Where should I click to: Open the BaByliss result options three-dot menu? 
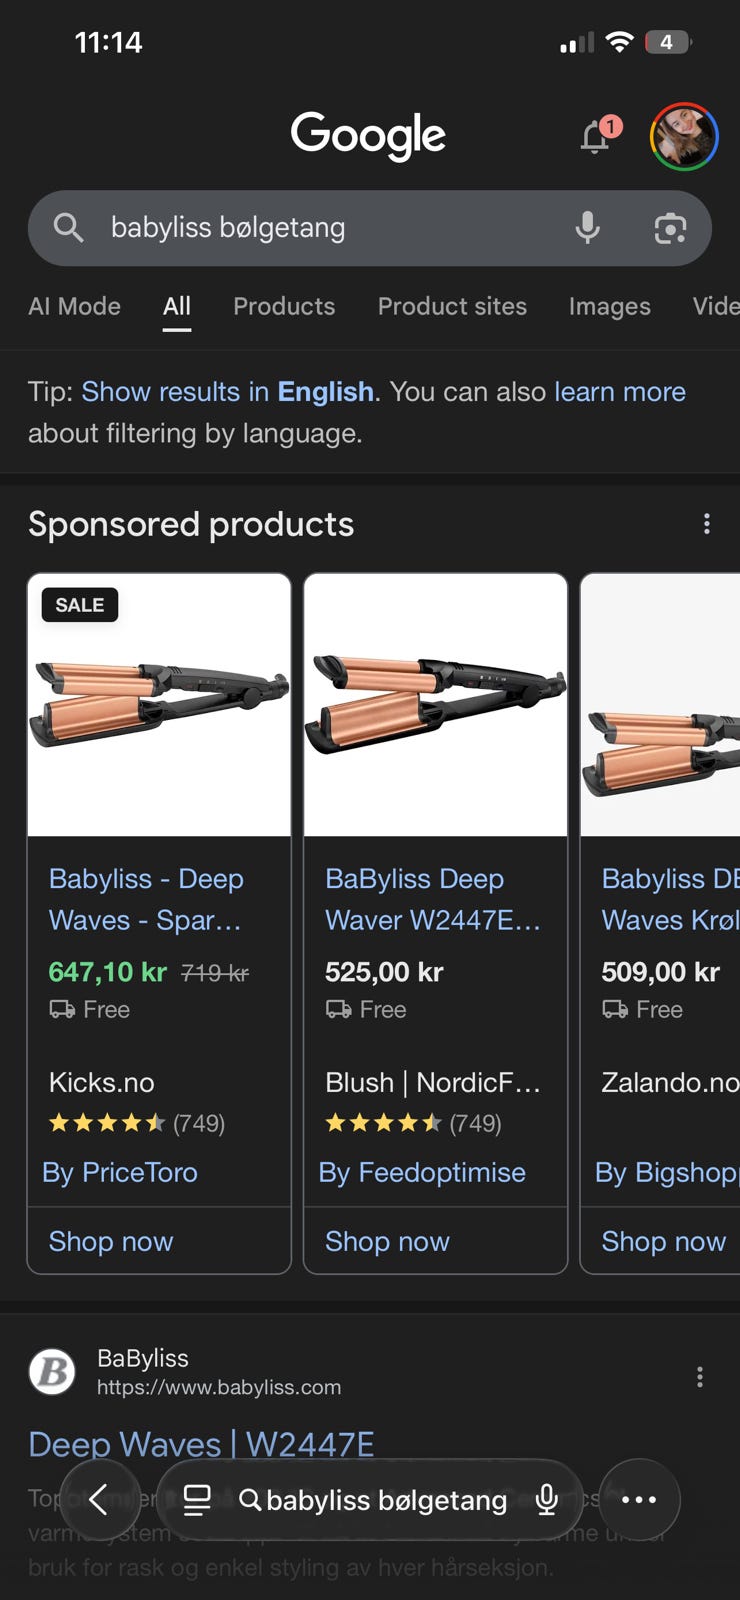coord(700,1377)
